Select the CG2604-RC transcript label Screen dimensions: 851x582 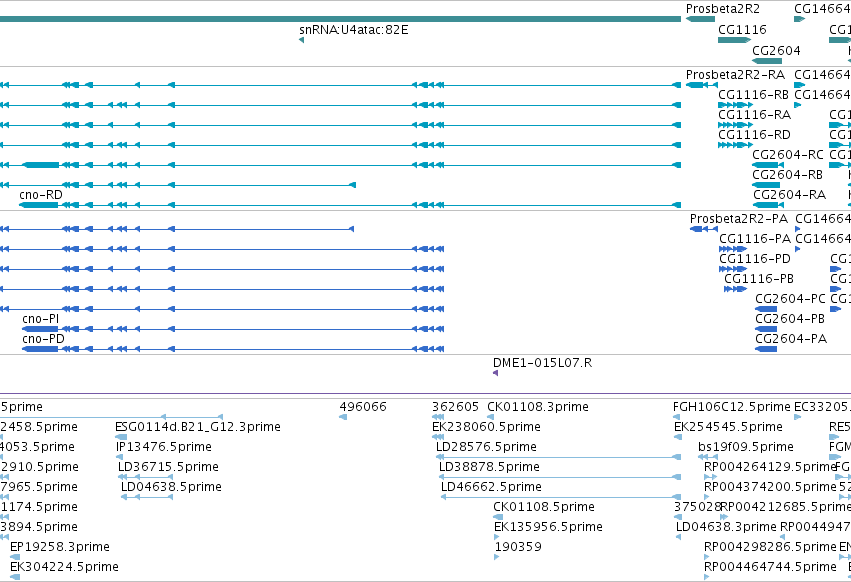pos(788,155)
